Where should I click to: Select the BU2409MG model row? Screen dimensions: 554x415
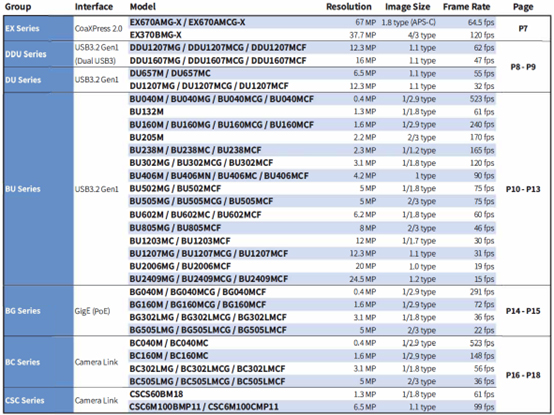tap(312, 279)
